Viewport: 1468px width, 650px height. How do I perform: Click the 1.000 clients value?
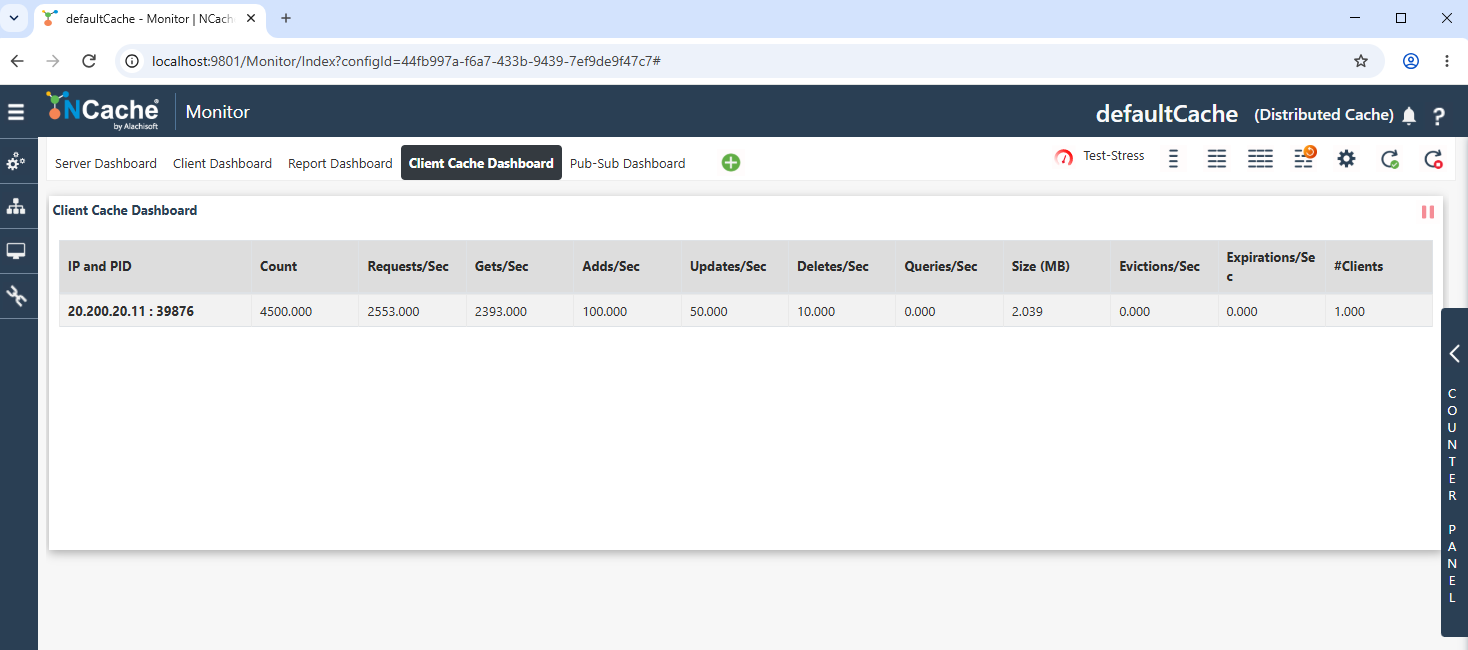tap(1349, 312)
